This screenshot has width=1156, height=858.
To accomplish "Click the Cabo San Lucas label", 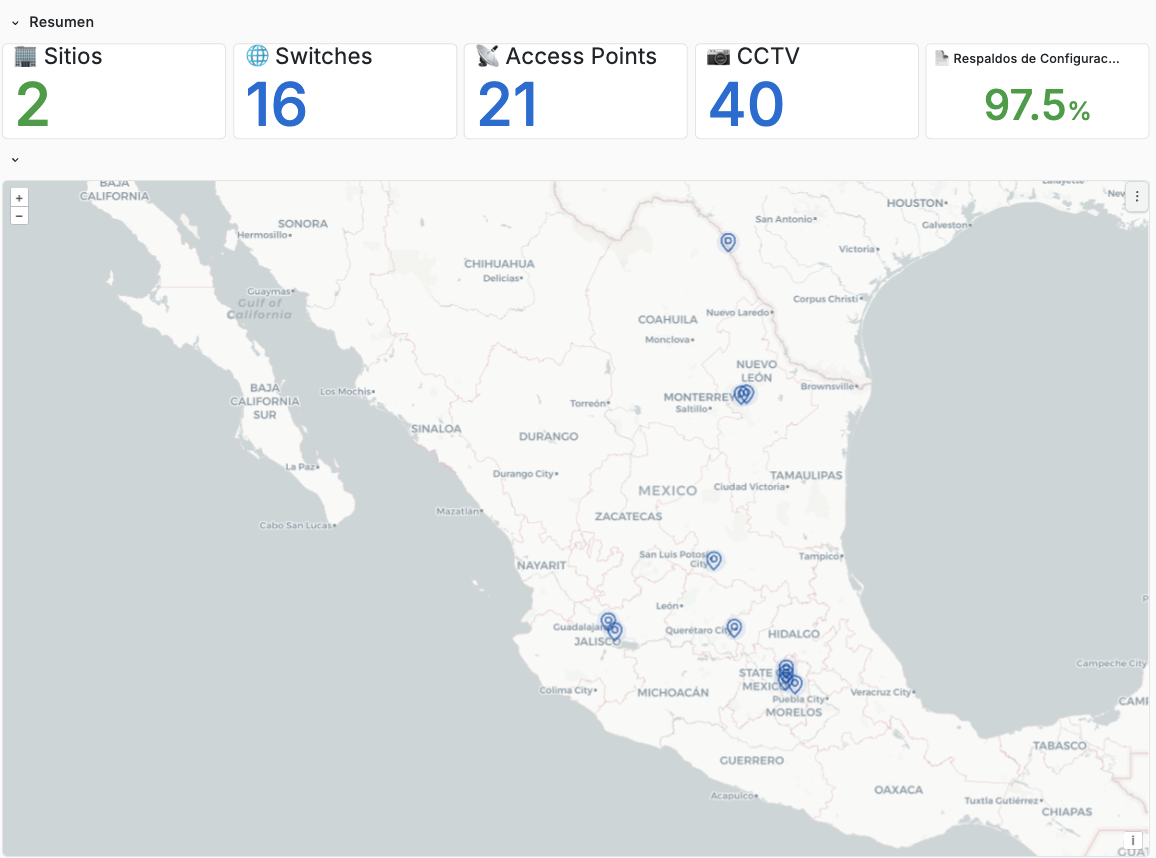I will [x=296, y=526].
